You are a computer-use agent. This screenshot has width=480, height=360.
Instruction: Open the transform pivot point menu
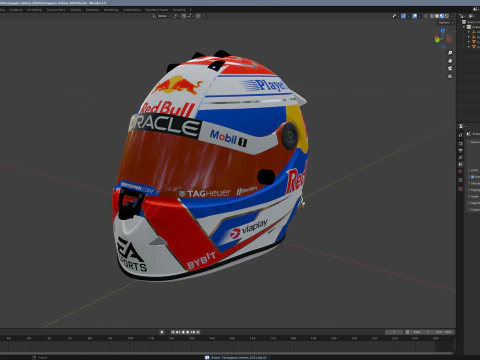176,16
